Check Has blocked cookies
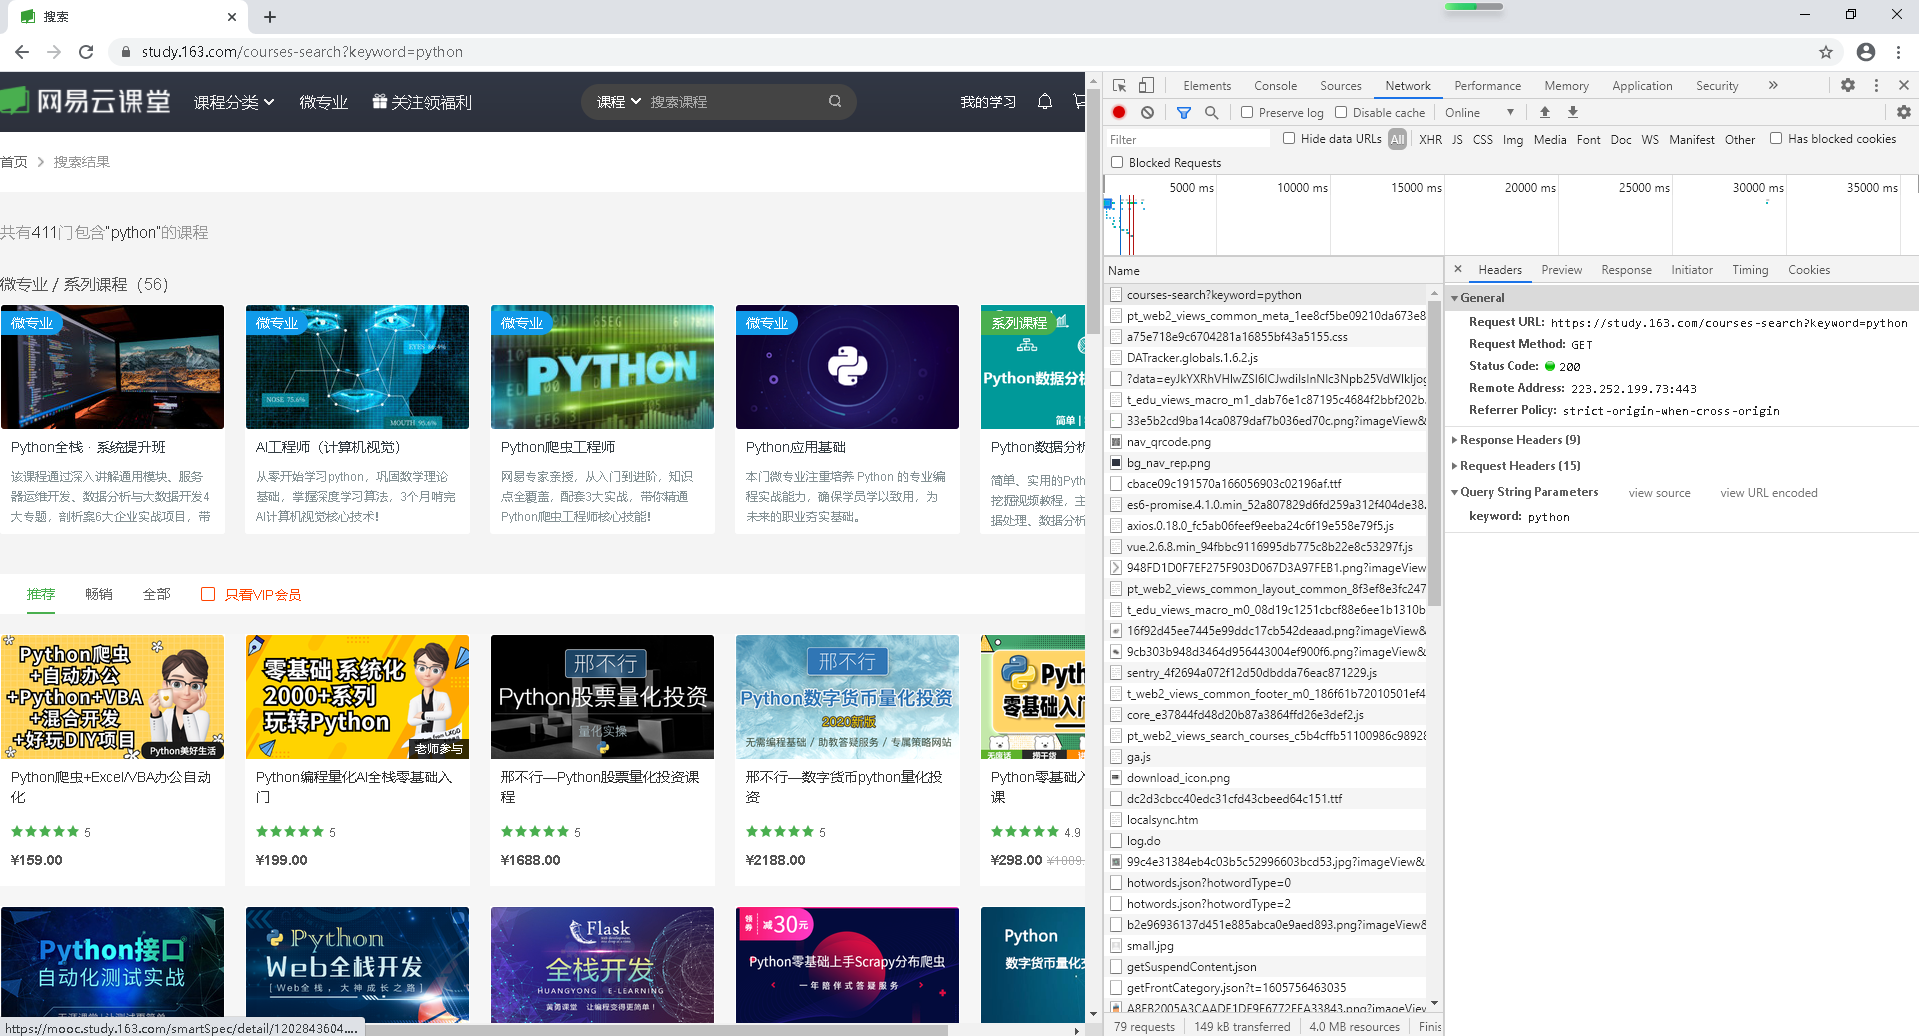Viewport: 1919px width, 1036px height. (x=1776, y=138)
